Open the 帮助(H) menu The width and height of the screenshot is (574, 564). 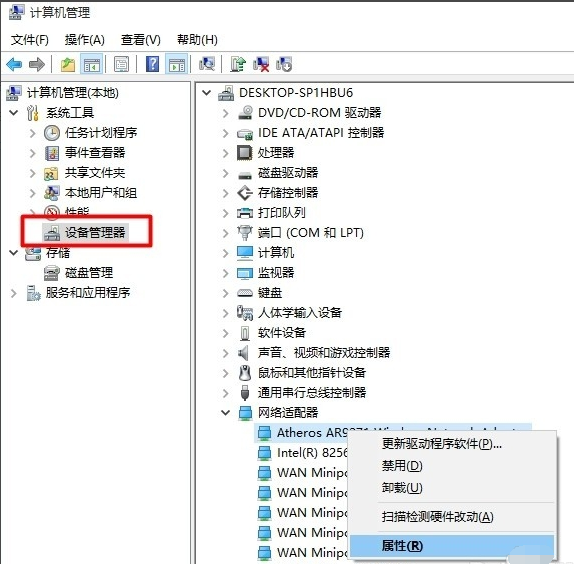[197, 40]
